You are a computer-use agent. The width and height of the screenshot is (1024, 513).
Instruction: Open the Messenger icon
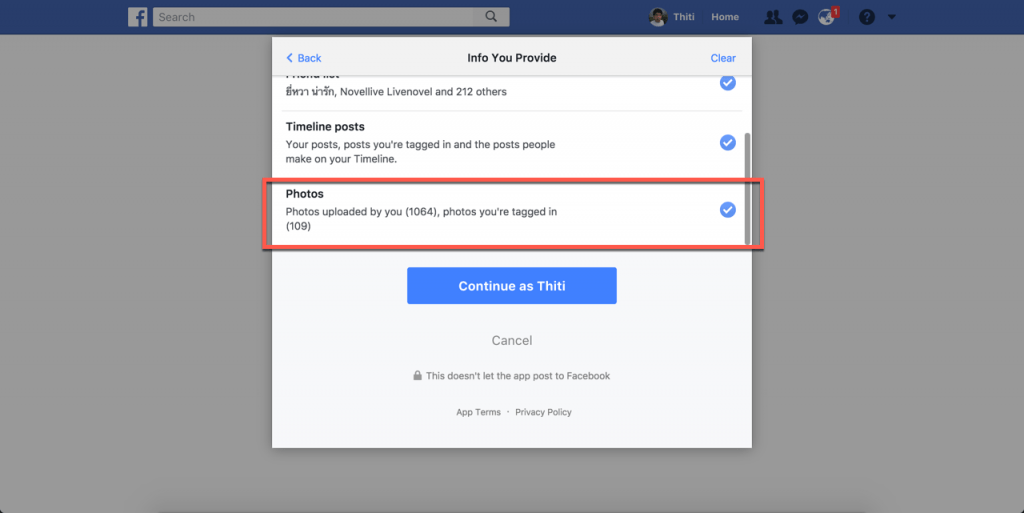800,18
